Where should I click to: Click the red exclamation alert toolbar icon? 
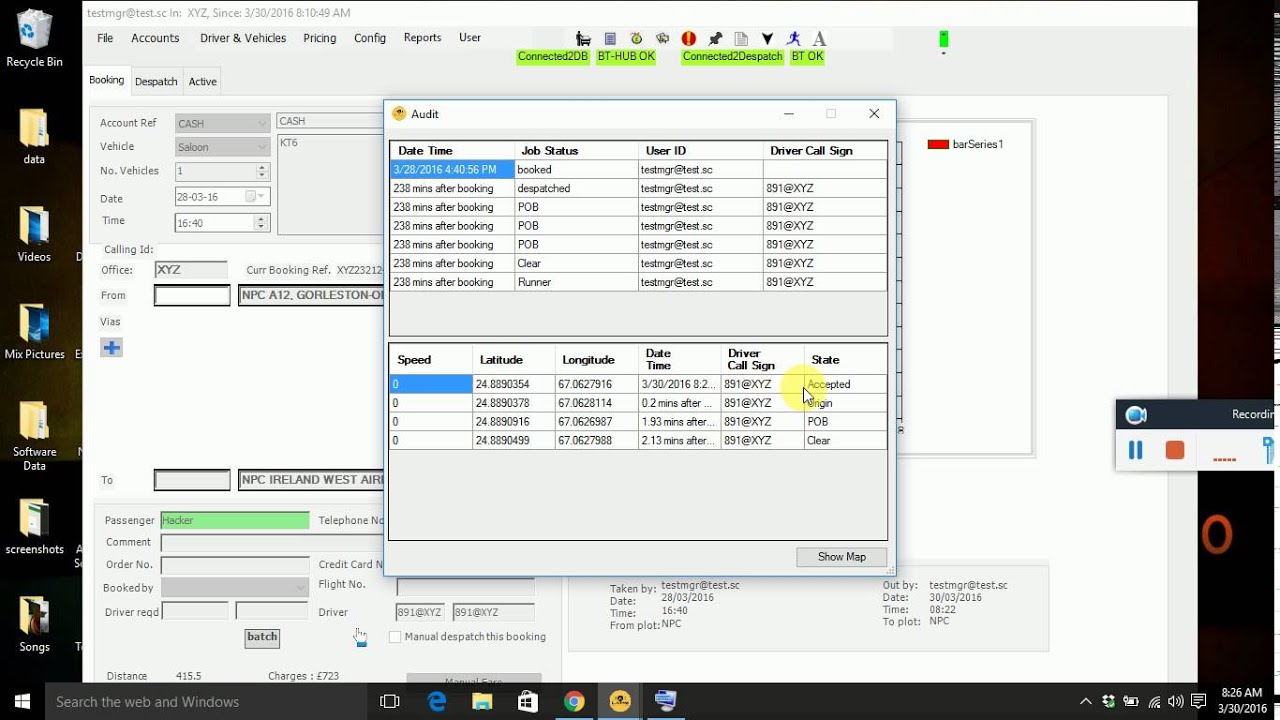(x=689, y=38)
